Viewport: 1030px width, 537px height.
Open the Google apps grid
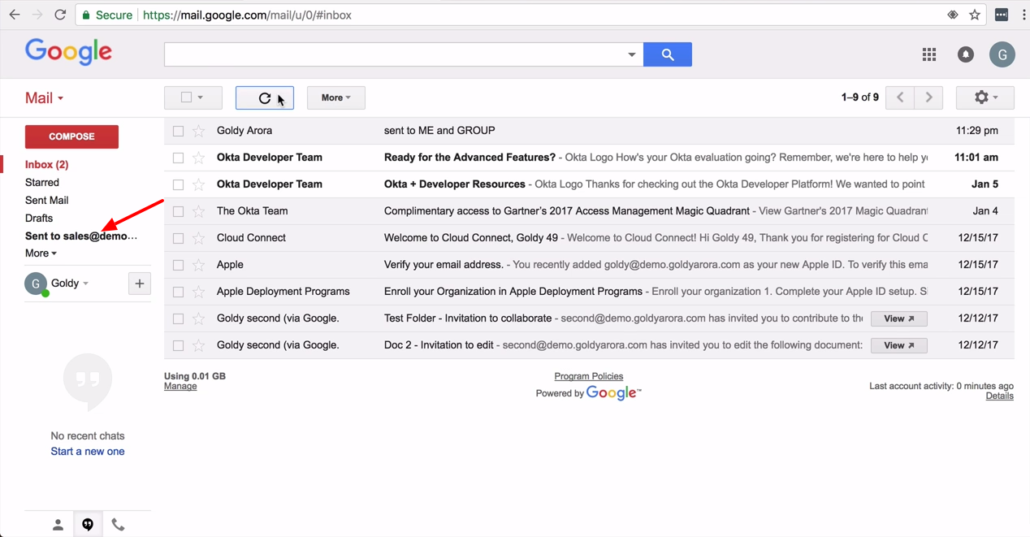929,55
